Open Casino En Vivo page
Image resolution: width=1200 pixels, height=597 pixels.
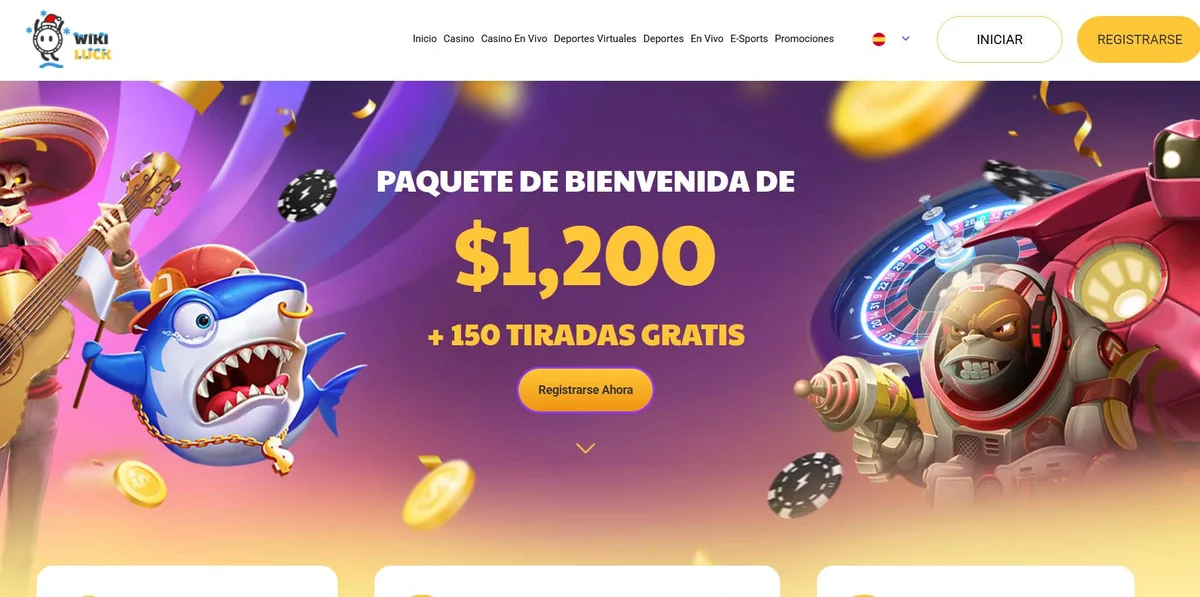tap(514, 39)
